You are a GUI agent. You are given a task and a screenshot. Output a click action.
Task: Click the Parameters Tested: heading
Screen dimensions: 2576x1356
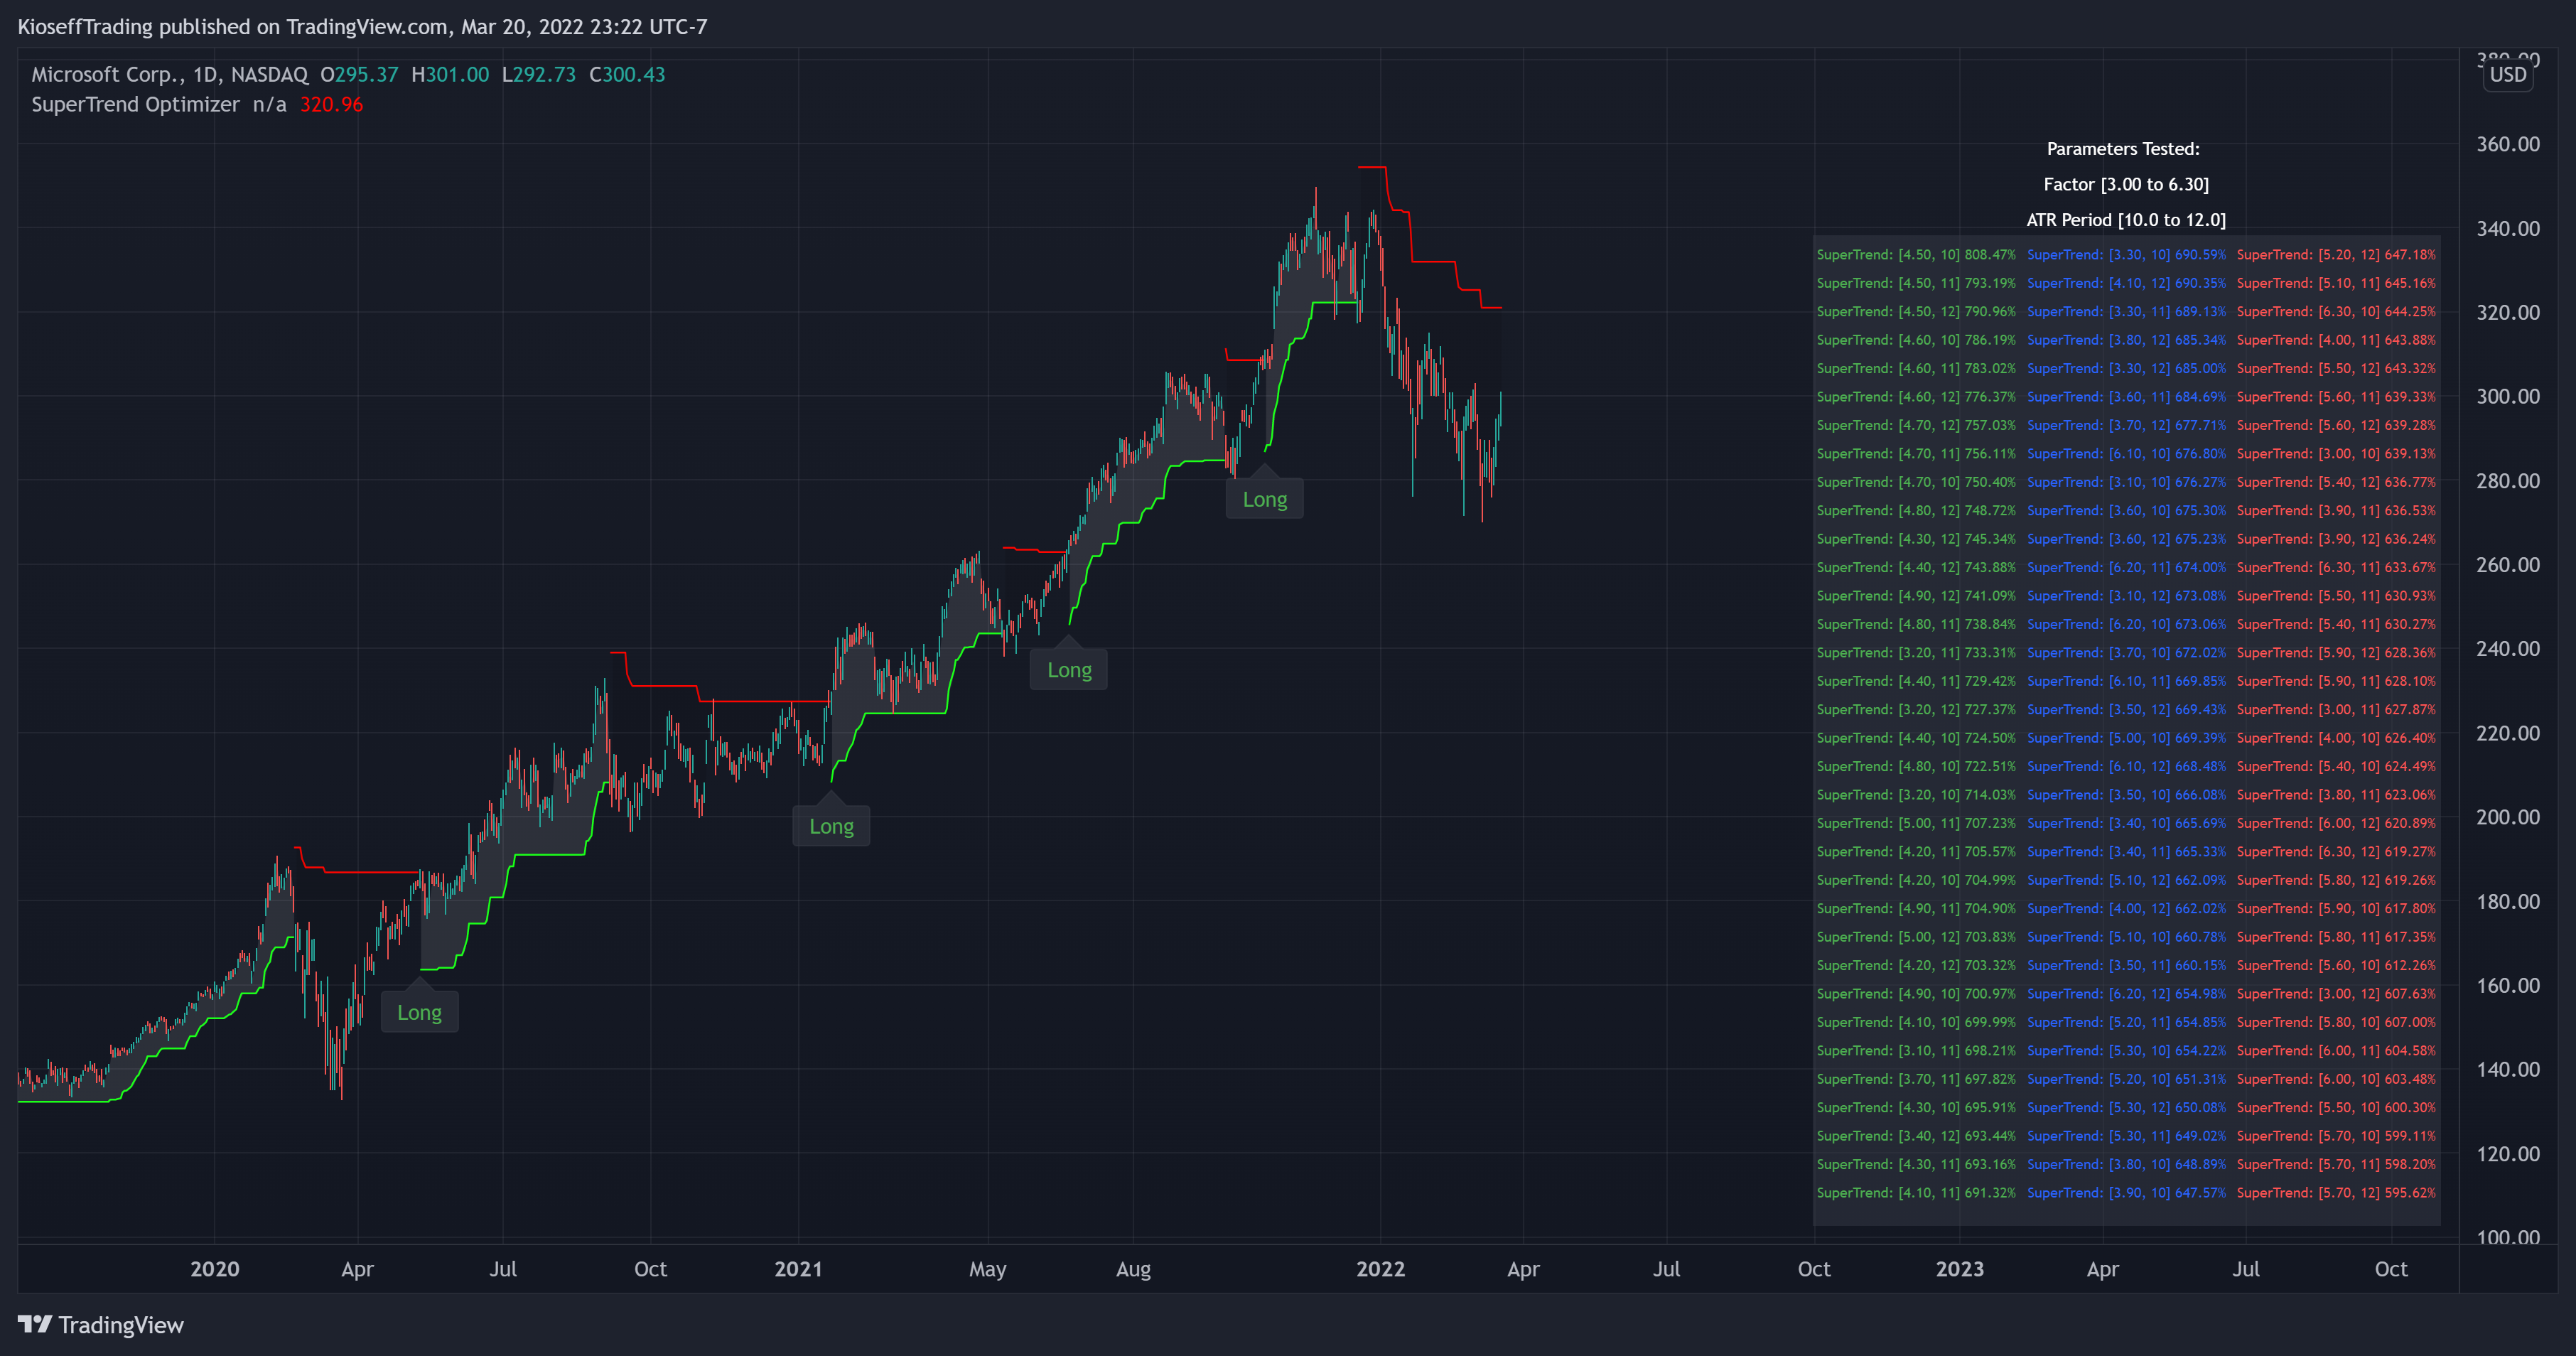[x=2123, y=149]
